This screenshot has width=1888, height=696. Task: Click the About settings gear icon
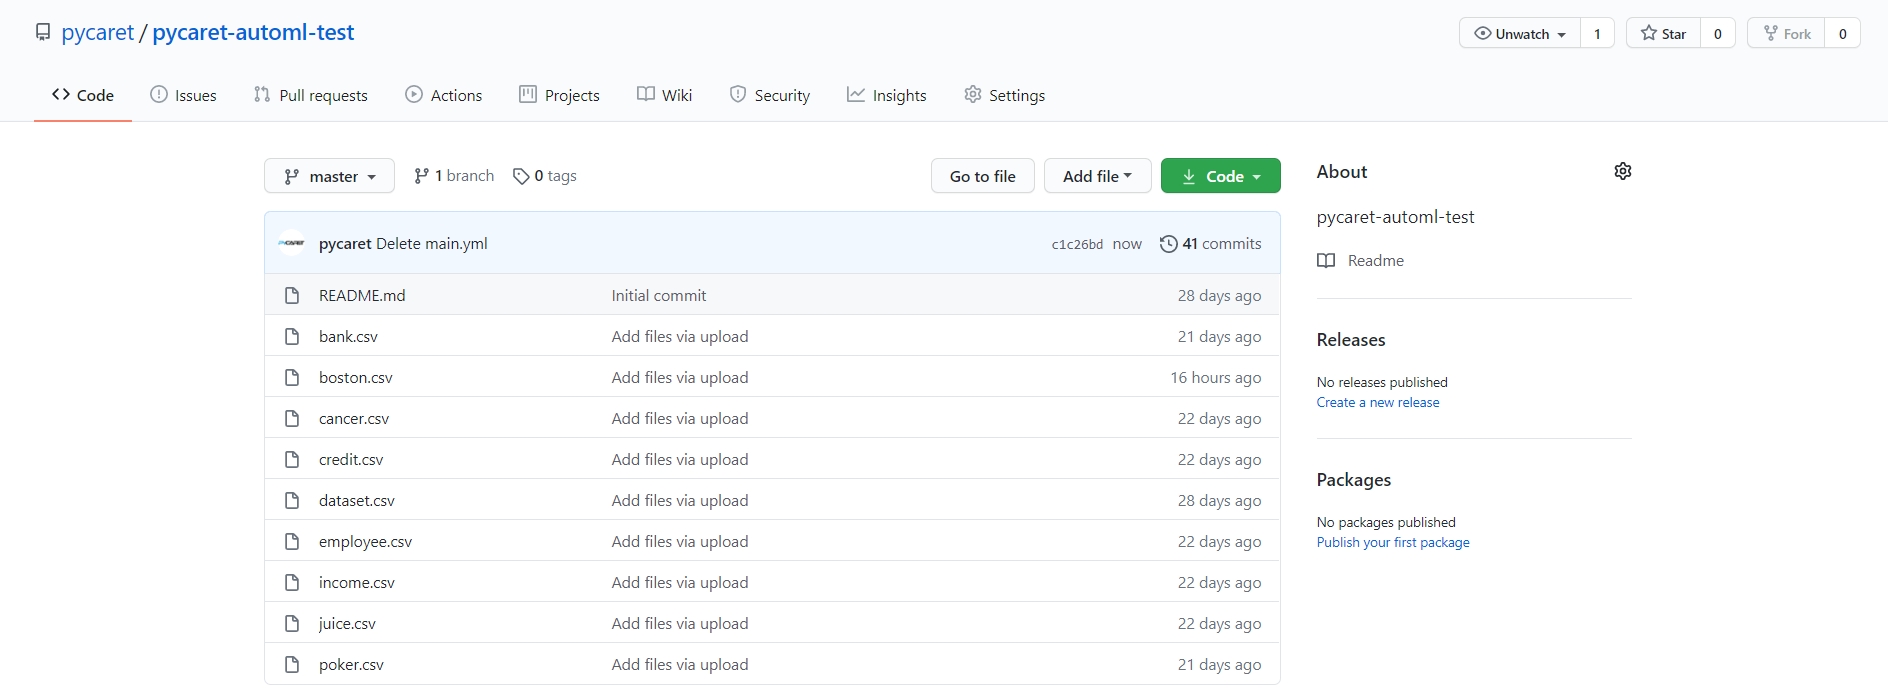[1622, 171]
